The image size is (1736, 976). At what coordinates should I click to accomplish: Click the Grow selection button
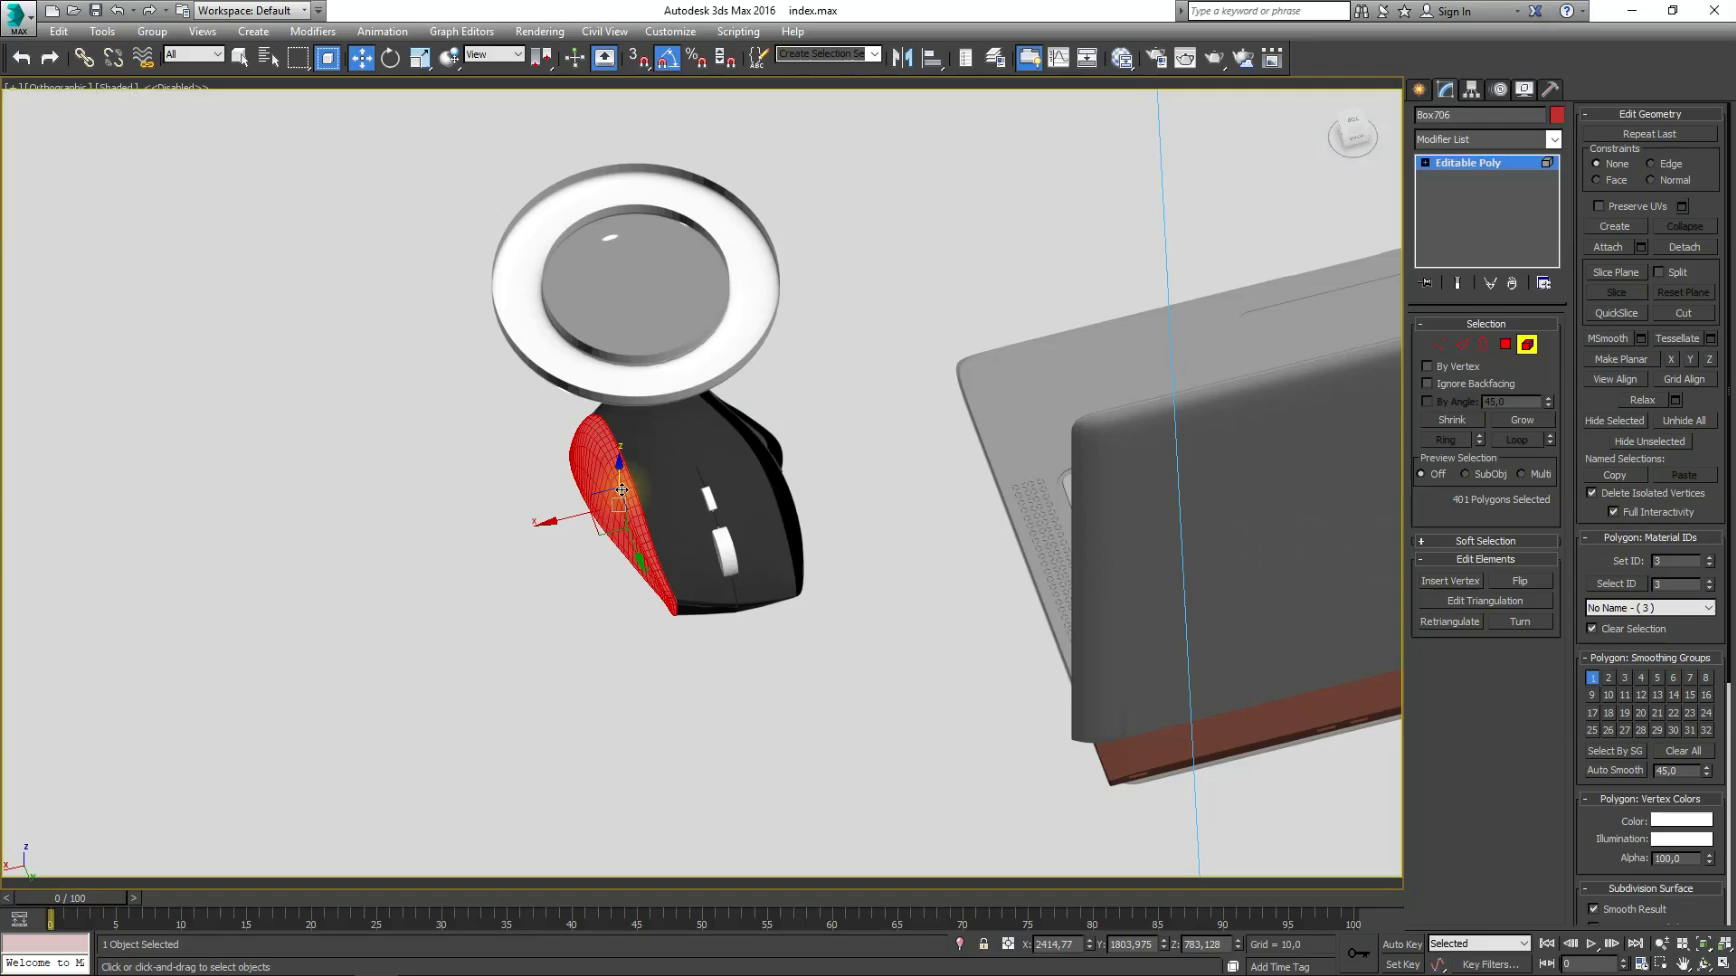tap(1521, 420)
